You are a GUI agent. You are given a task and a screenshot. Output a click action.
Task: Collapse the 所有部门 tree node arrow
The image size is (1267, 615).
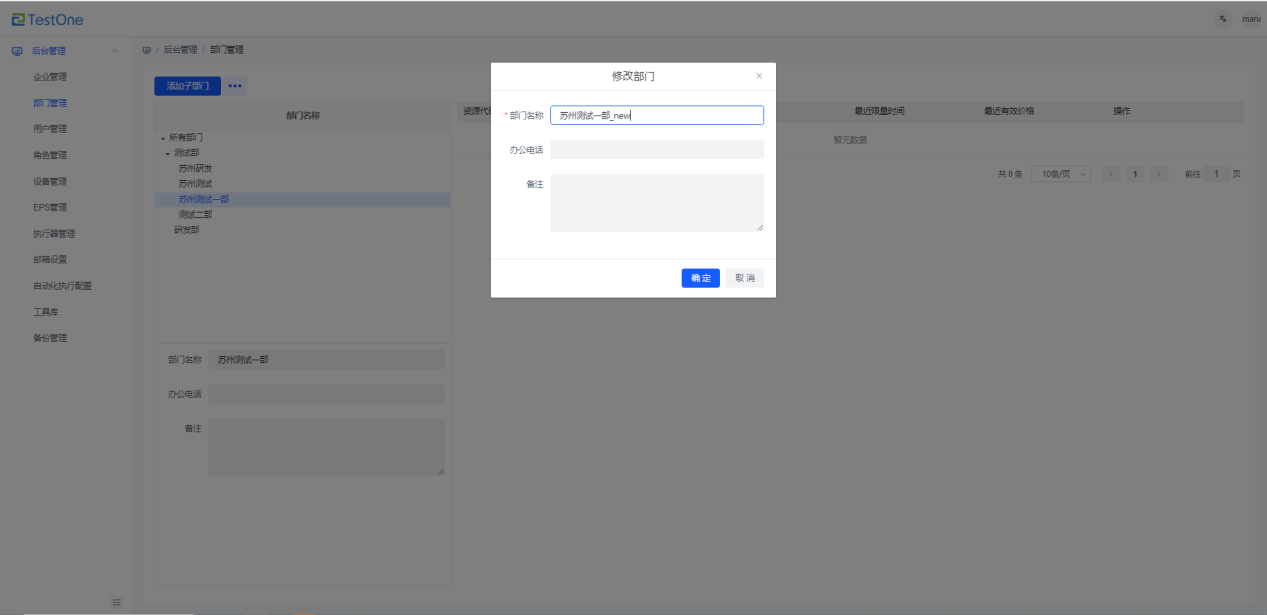(162, 137)
